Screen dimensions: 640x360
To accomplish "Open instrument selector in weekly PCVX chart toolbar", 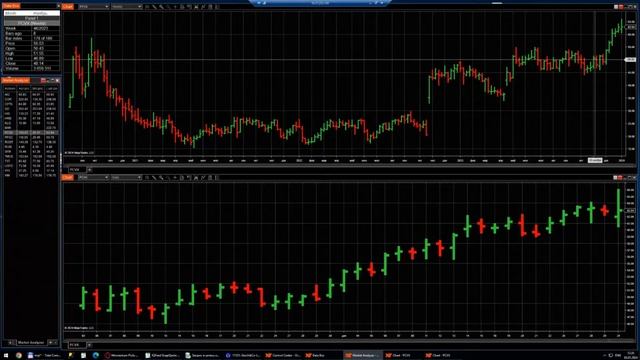I will (93, 7).
